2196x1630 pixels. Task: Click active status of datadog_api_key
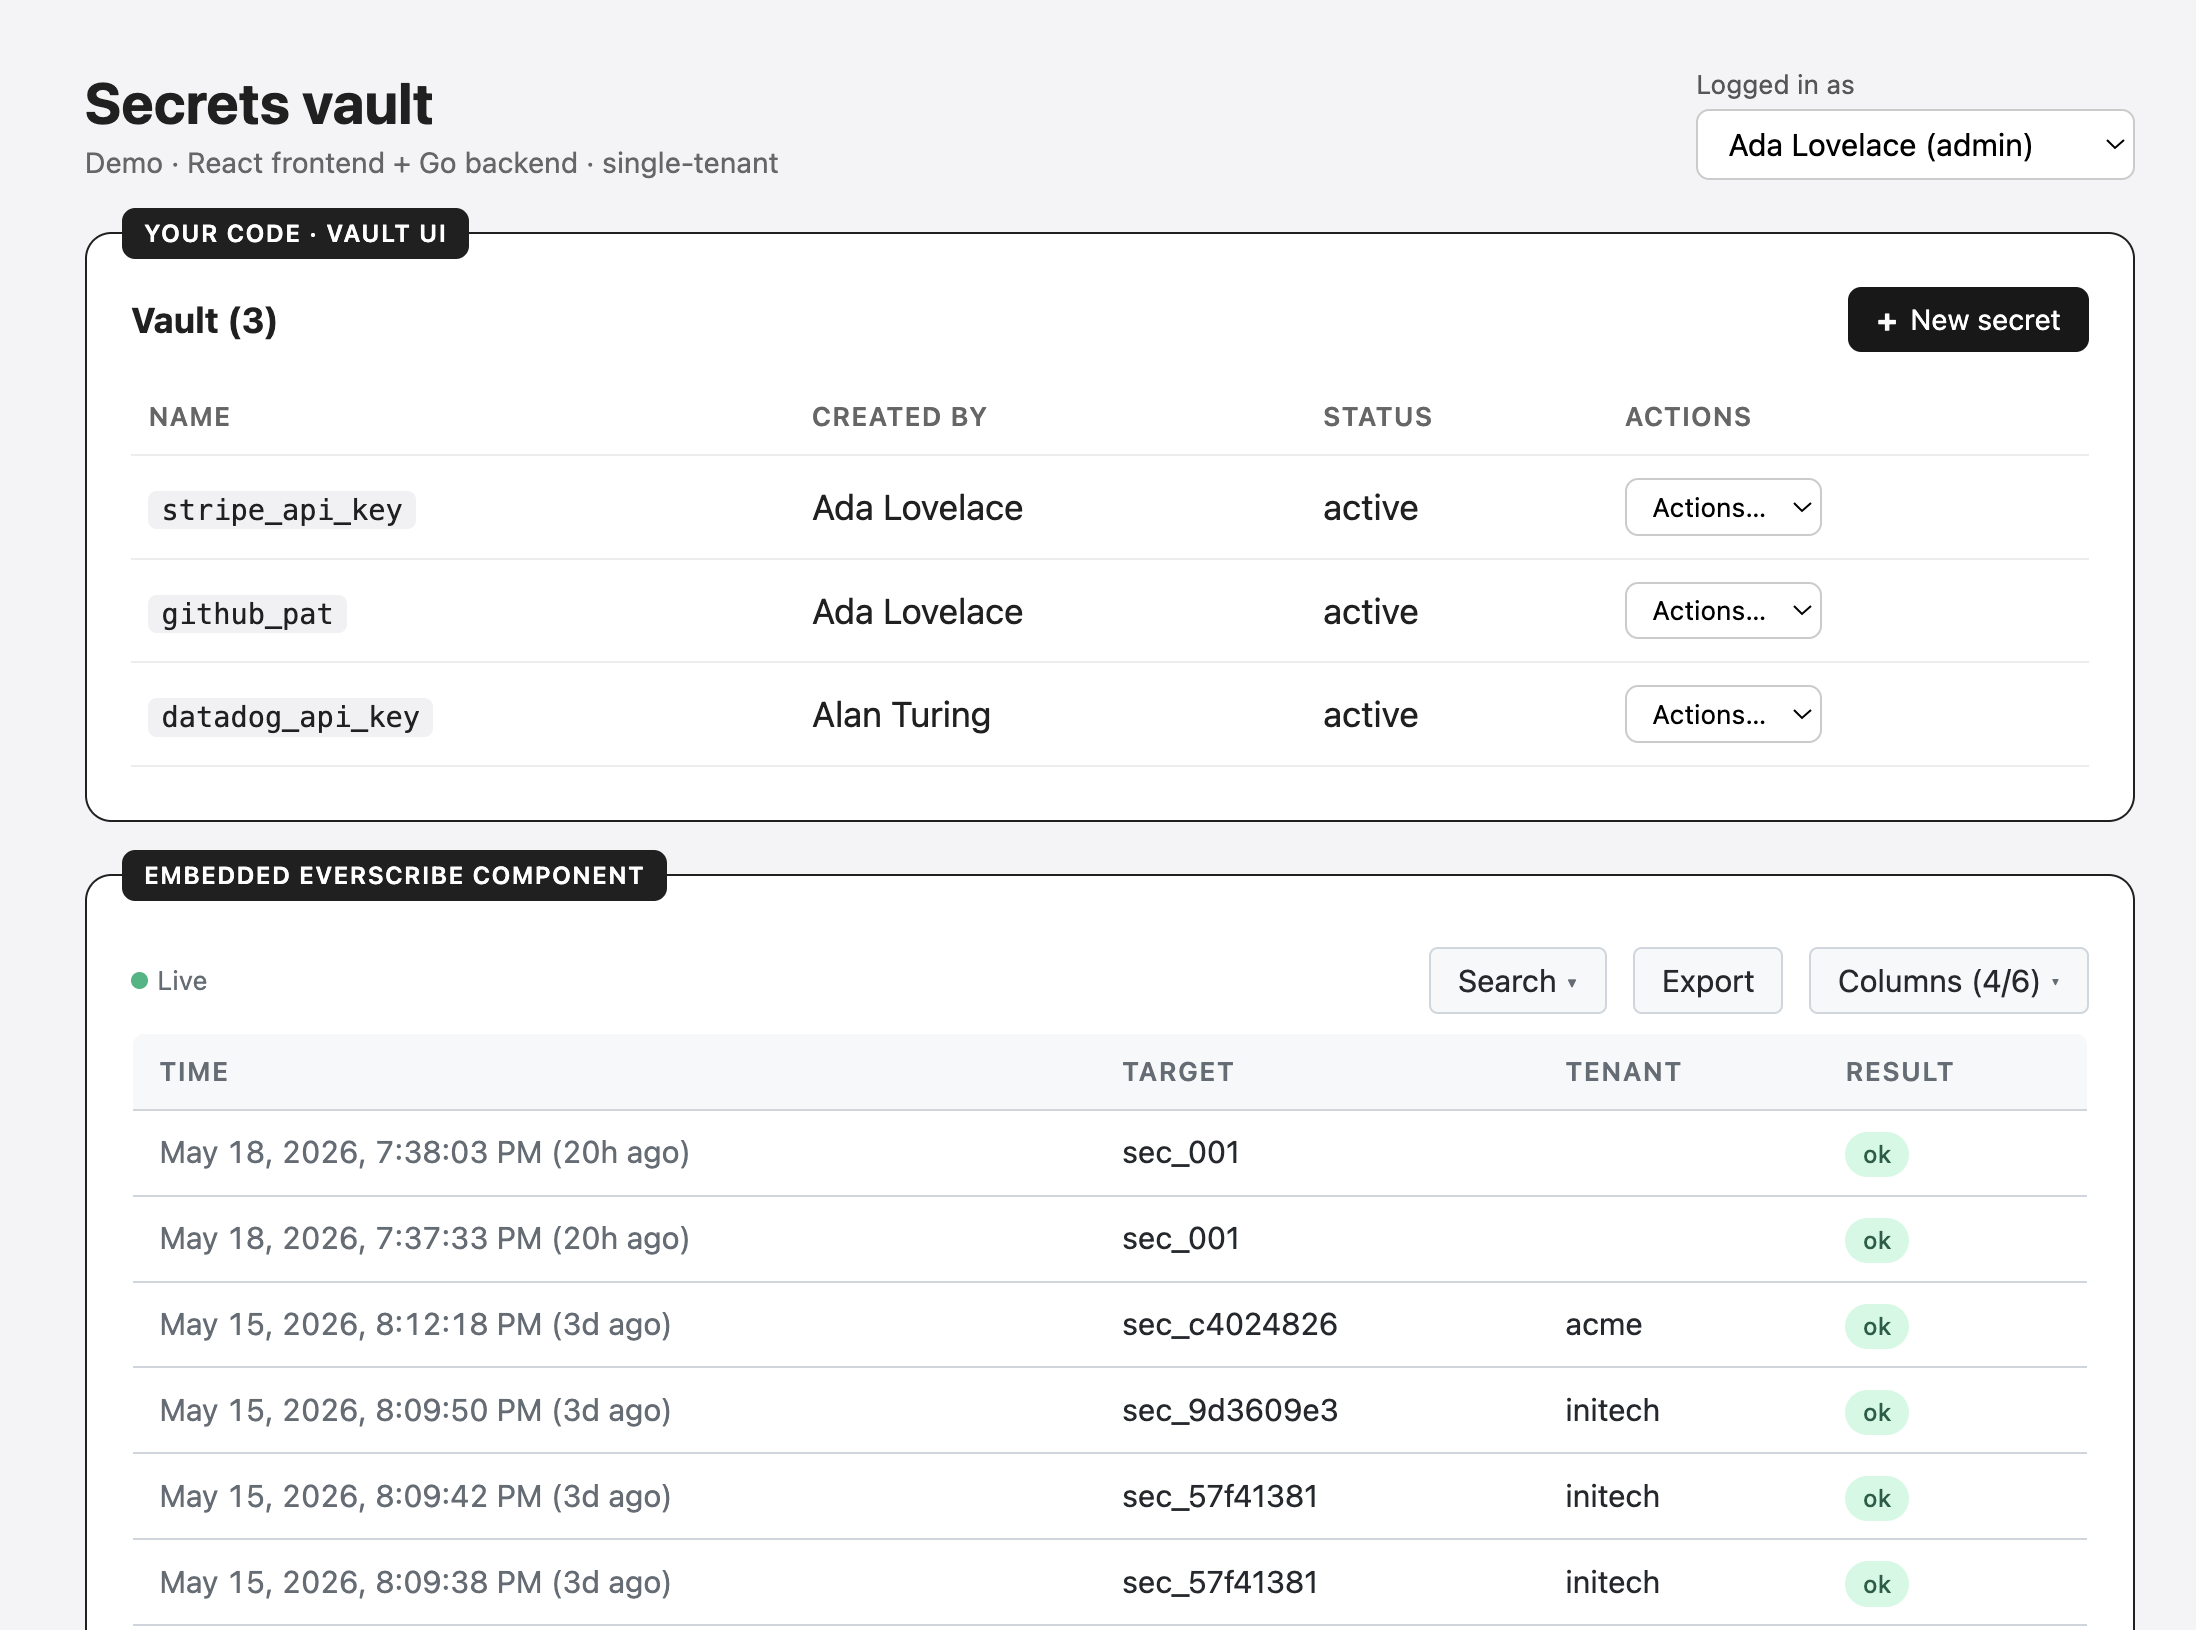click(x=1370, y=715)
